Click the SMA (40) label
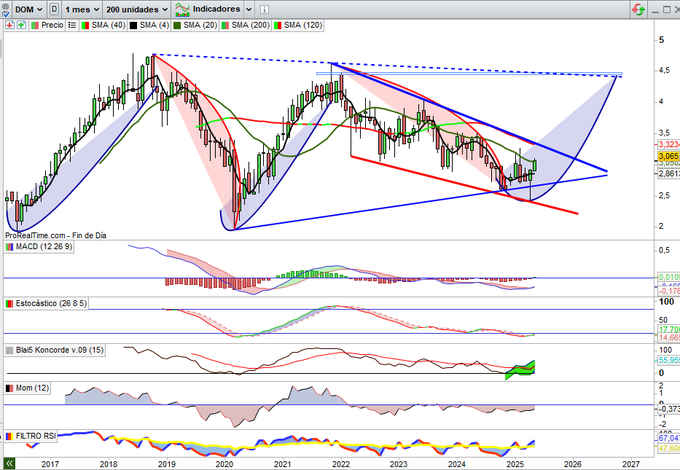The width and height of the screenshot is (680, 470). 108,25
